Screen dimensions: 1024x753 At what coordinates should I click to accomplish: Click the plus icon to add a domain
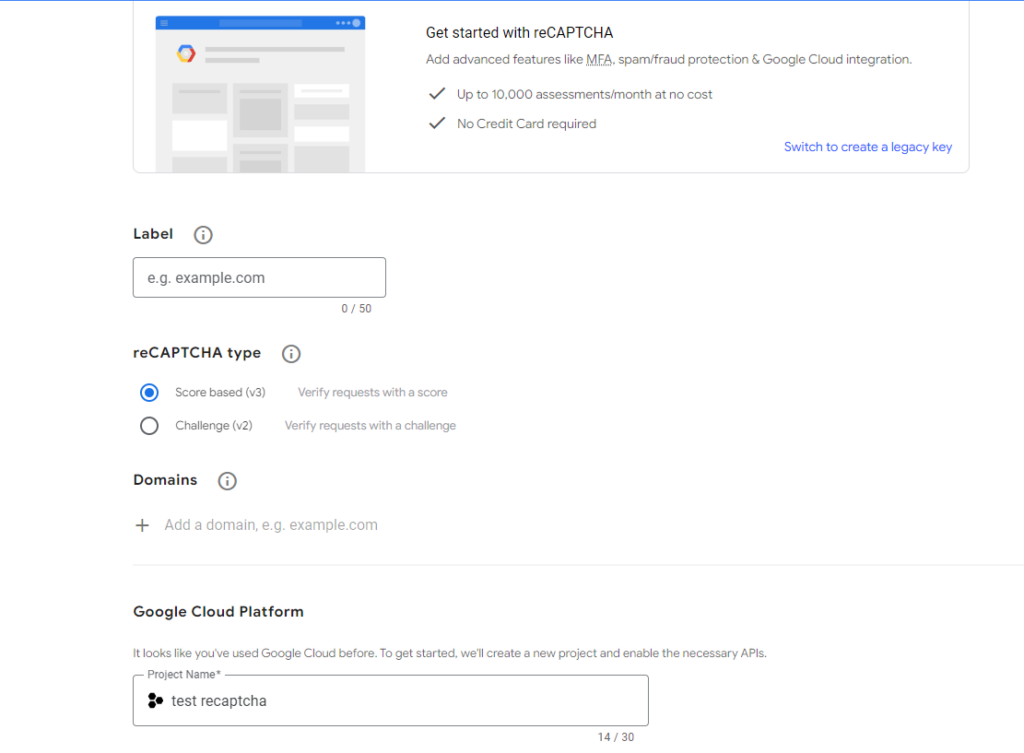(142, 525)
